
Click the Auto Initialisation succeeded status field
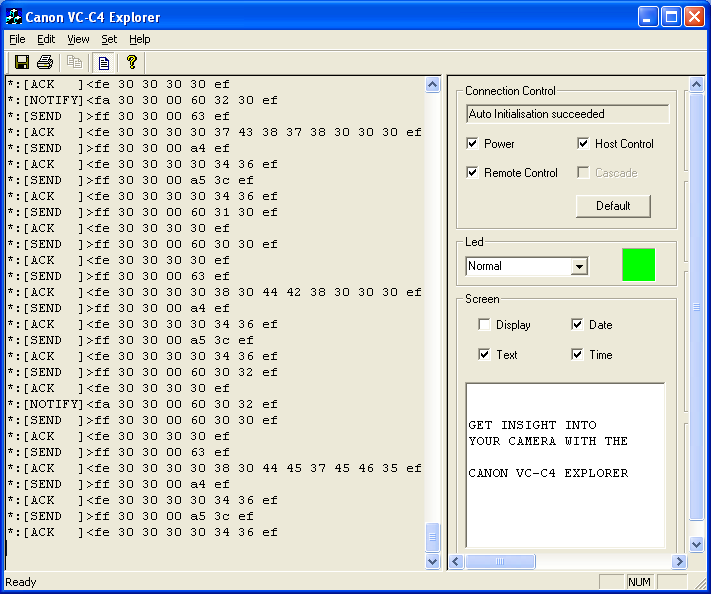567,114
